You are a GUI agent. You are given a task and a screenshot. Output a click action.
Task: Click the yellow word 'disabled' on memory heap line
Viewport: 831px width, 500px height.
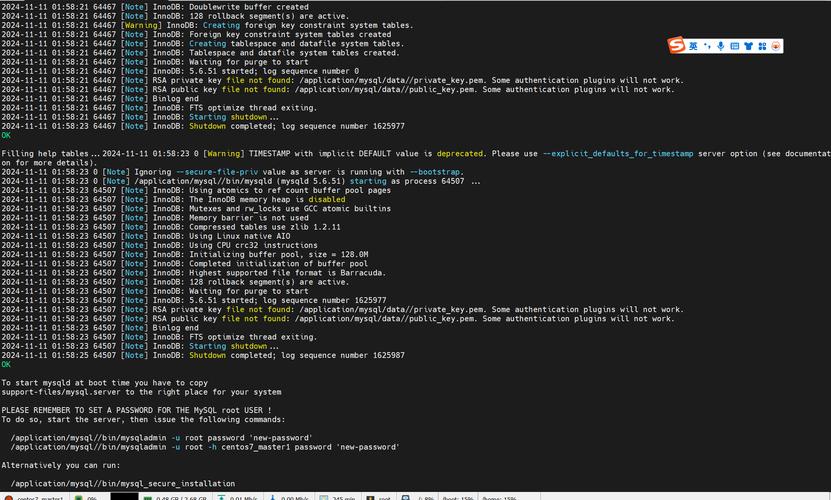click(326, 200)
